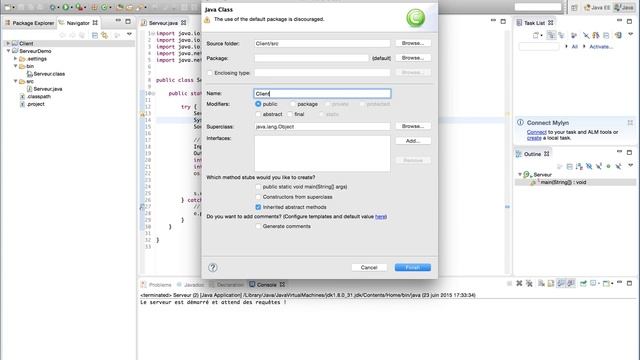Screen dimensions: 640x360
Task: Open the Console tab
Action: [x=267, y=284]
